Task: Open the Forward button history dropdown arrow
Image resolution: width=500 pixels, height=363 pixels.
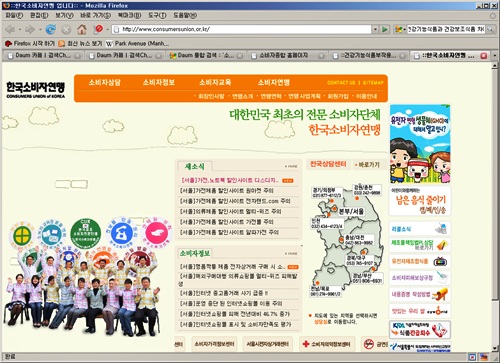Action: pyautogui.click(x=40, y=30)
